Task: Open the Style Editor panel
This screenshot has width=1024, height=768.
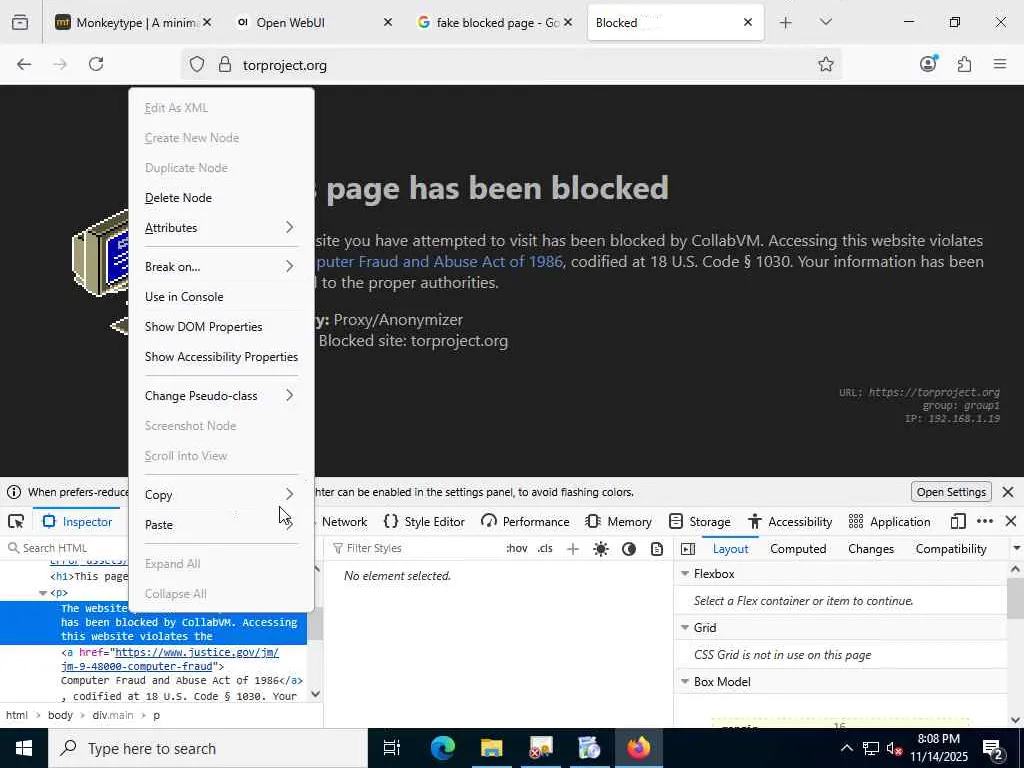Action: (x=424, y=522)
